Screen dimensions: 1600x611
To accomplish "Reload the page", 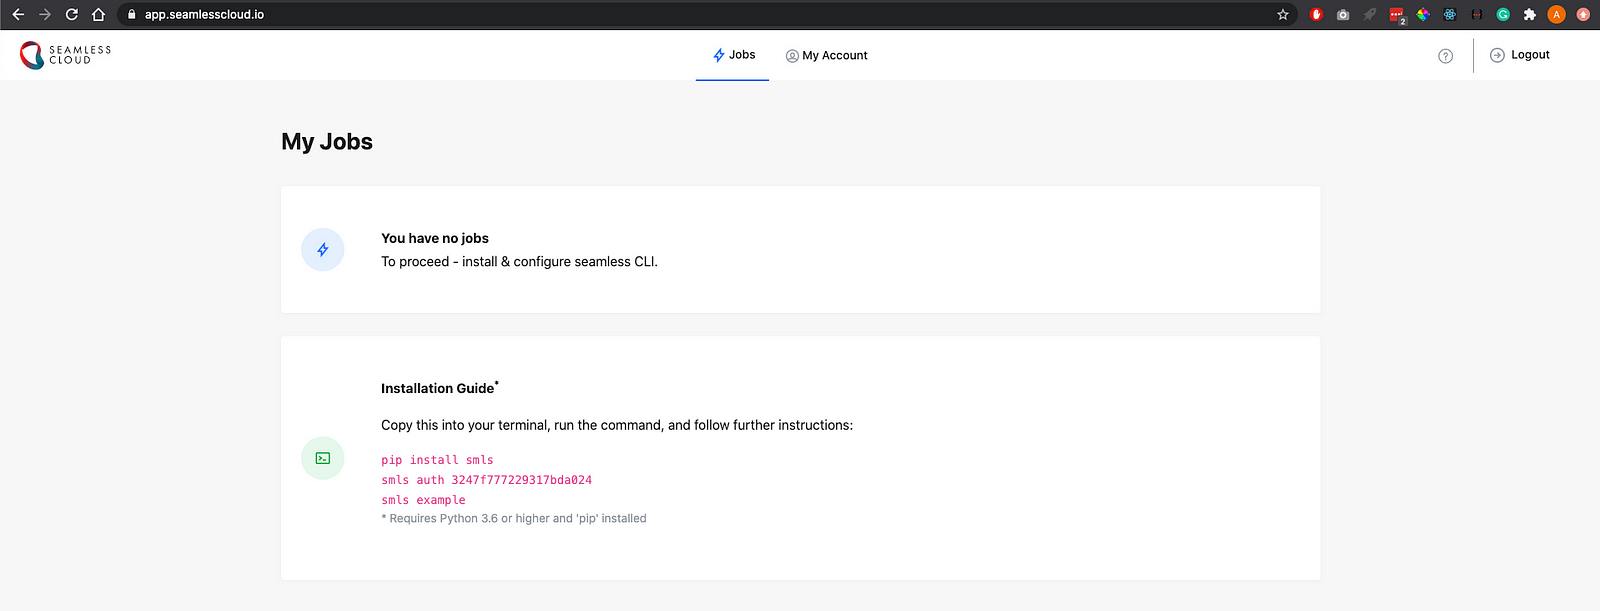I will [72, 14].
